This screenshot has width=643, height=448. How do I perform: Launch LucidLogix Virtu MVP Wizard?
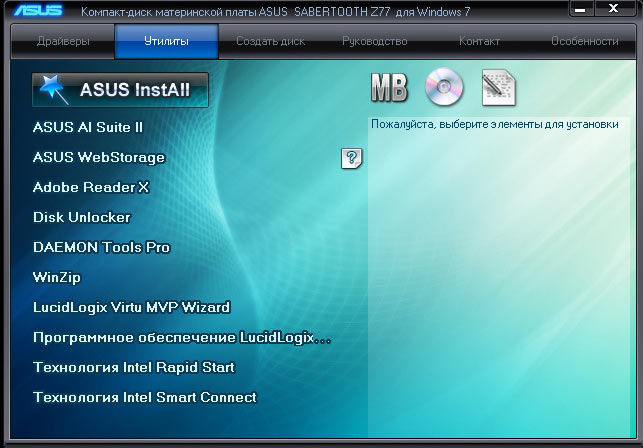(x=131, y=307)
